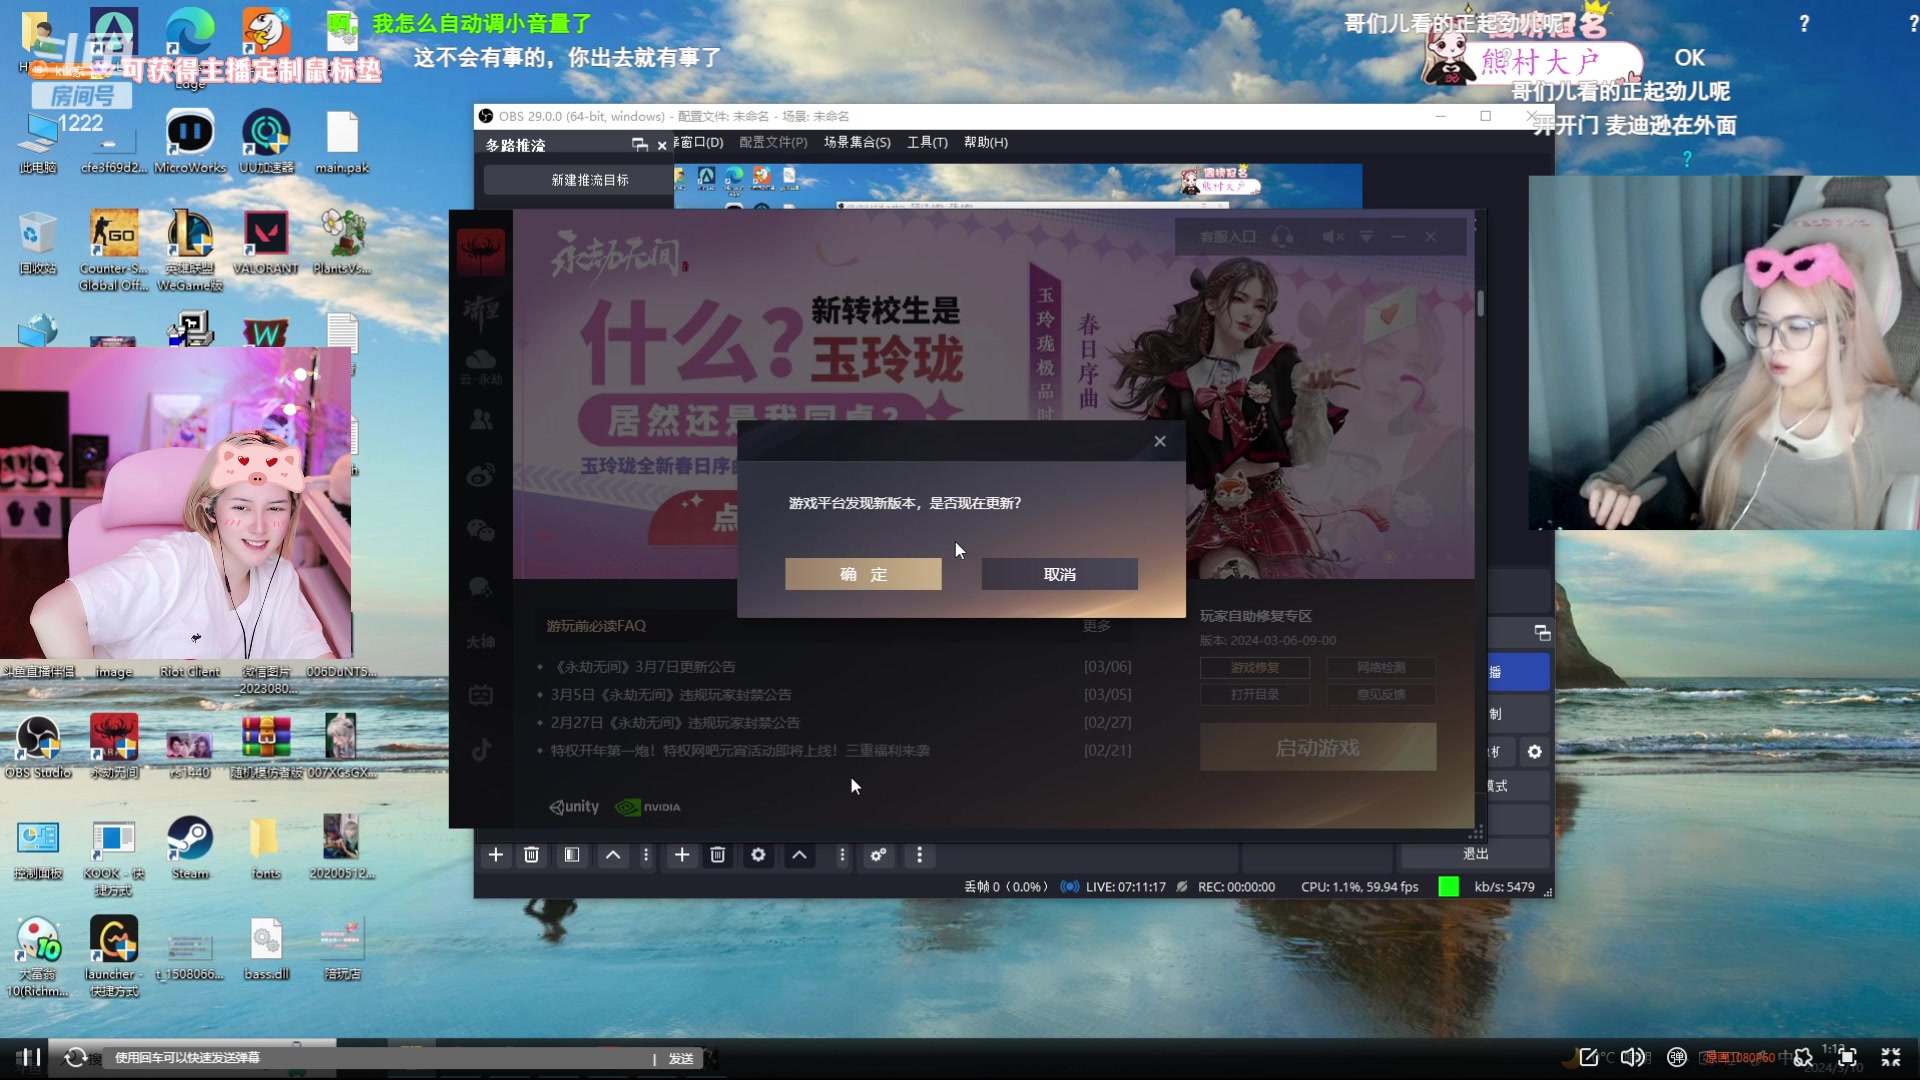Open the 3月7日更新公告 news item
The height and width of the screenshot is (1080, 1920).
click(x=643, y=667)
